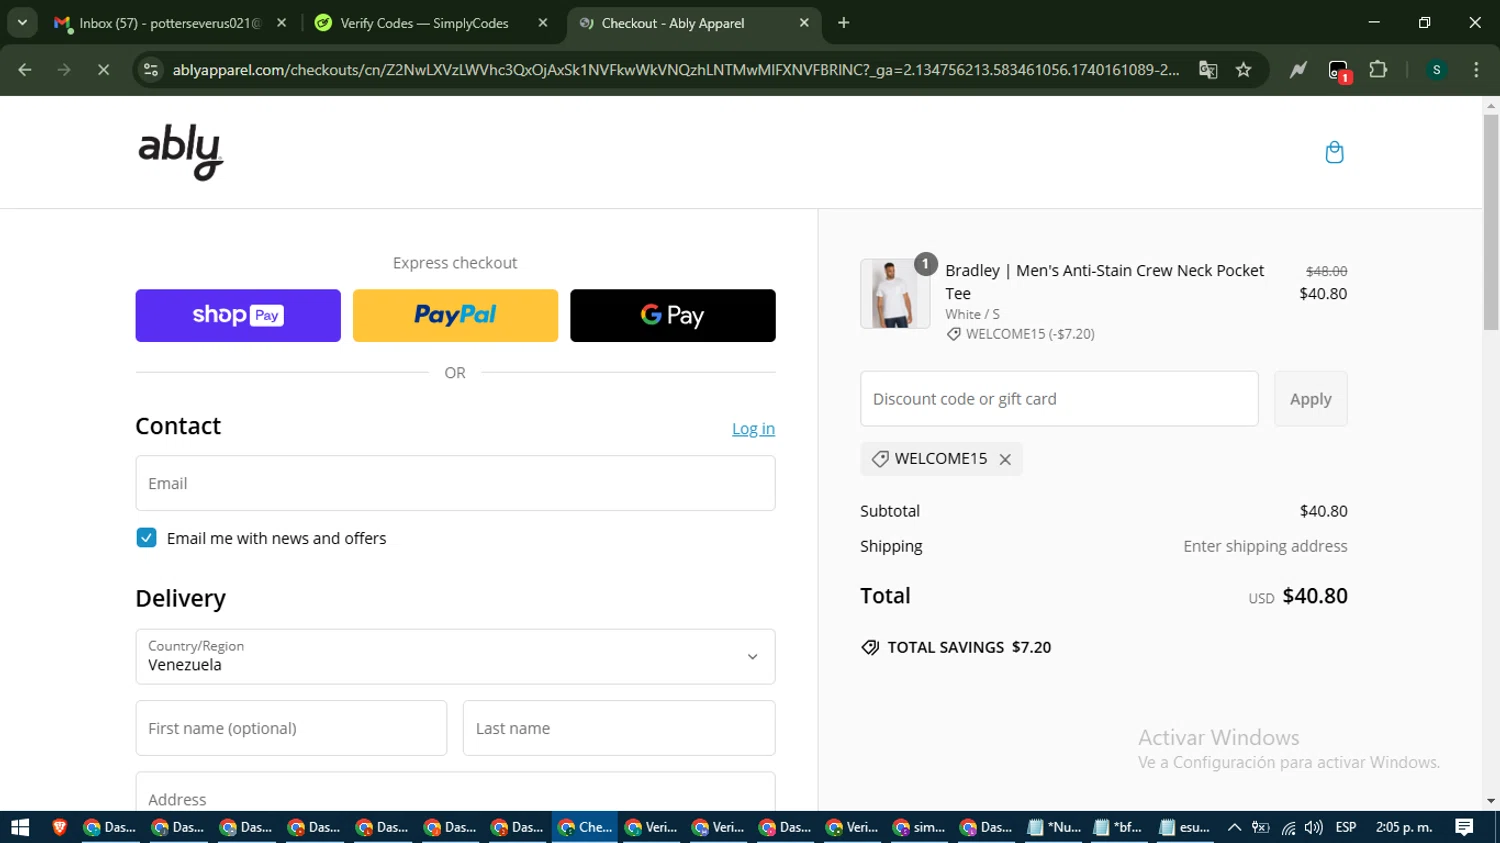Click the Apply discount button
The image size is (1500, 843).
tap(1310, 399)
